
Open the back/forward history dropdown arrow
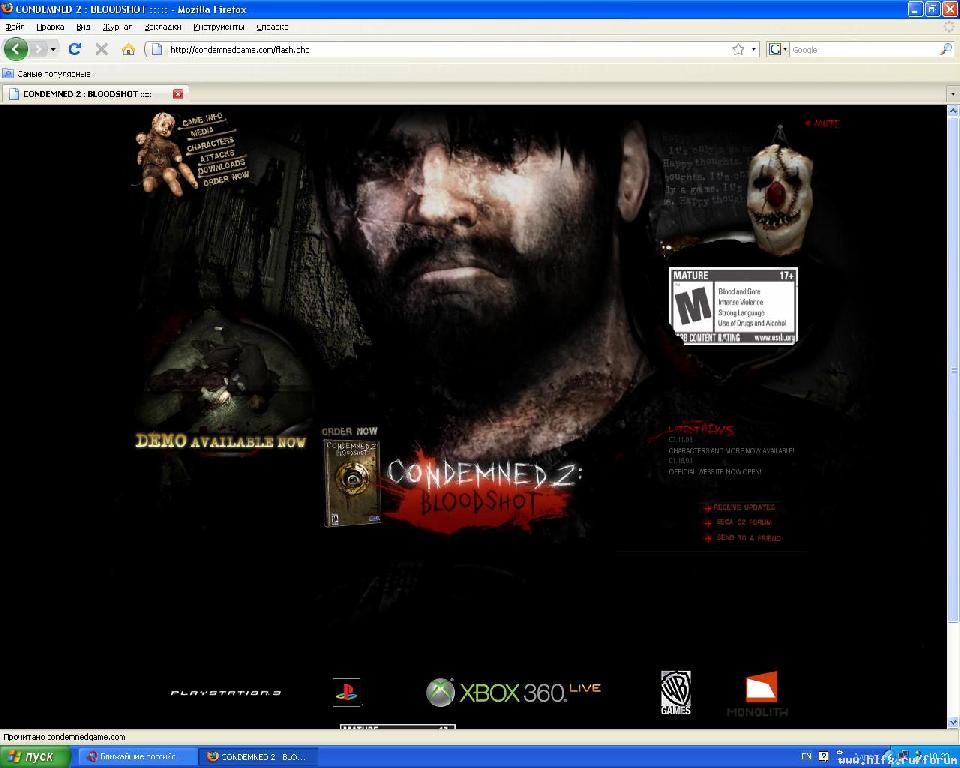point(53,49)
